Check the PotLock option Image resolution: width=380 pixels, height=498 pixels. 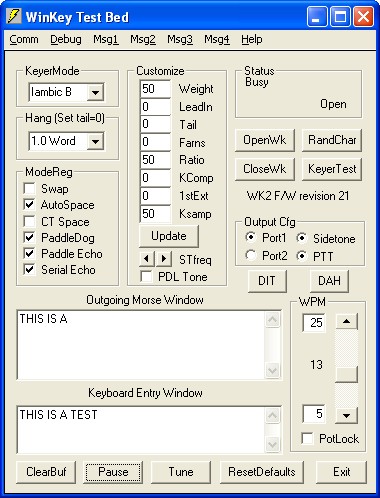[x=307, y=438]
